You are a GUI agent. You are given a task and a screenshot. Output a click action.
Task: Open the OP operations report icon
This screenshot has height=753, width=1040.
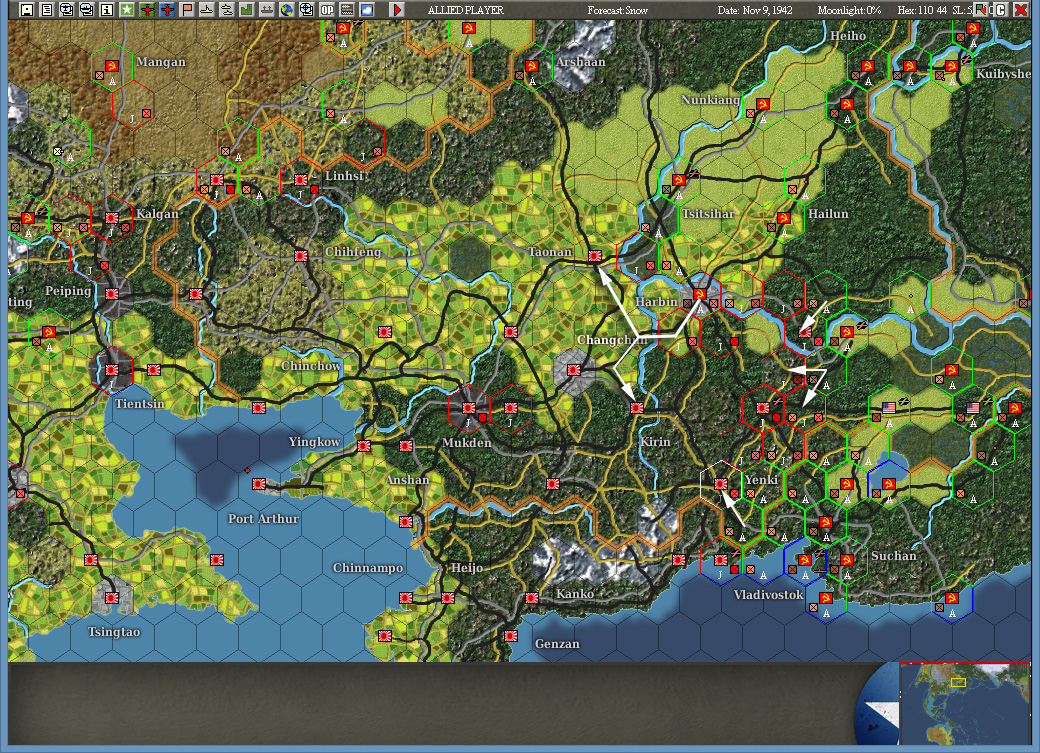[327, 10]
